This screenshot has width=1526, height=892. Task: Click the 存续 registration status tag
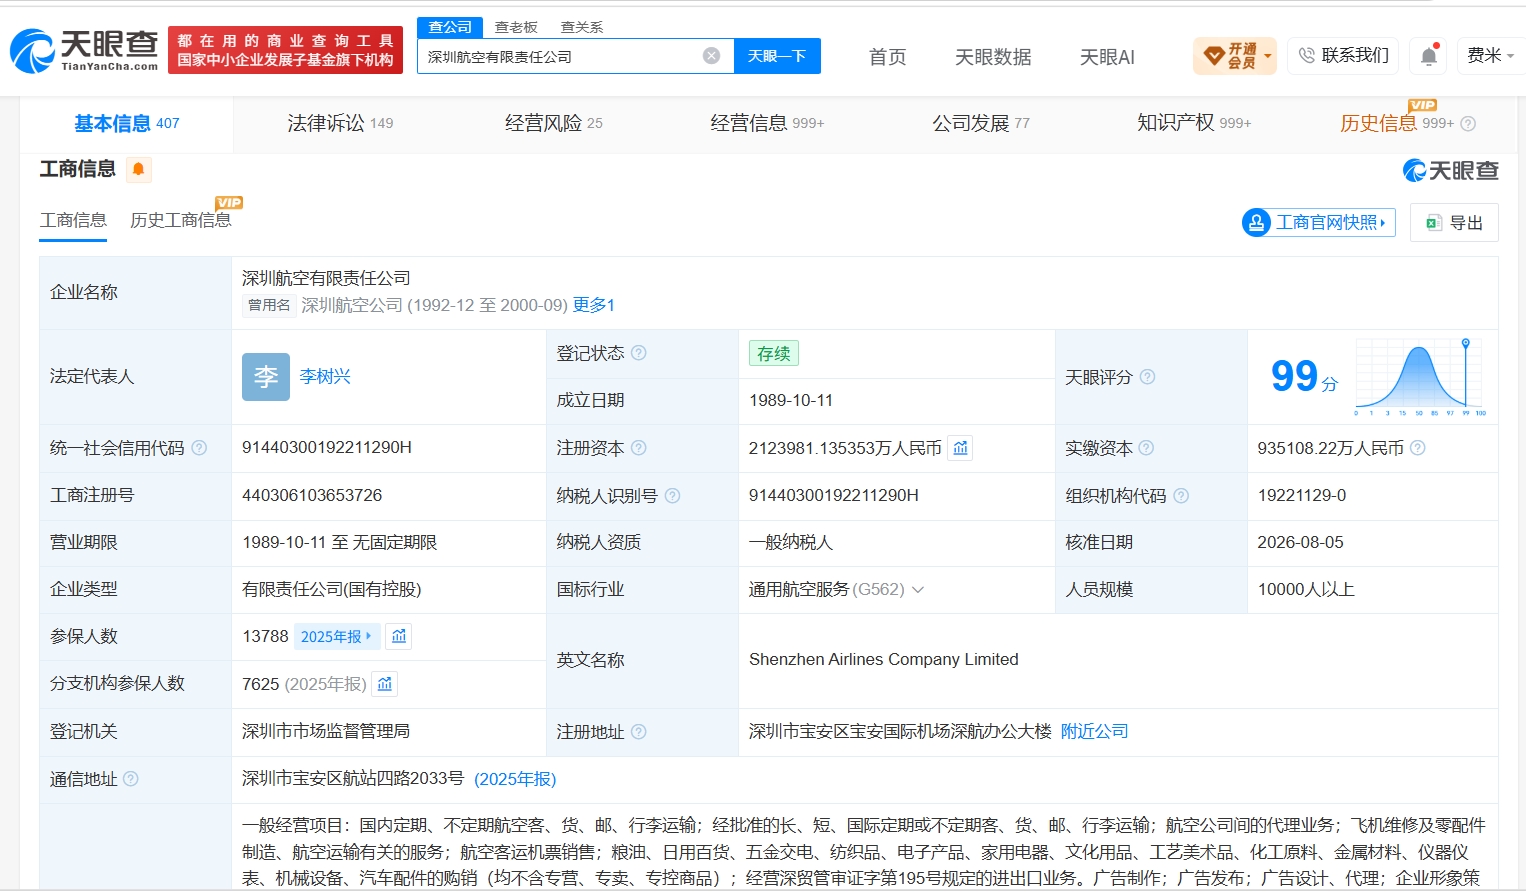[x=774, y=353]
